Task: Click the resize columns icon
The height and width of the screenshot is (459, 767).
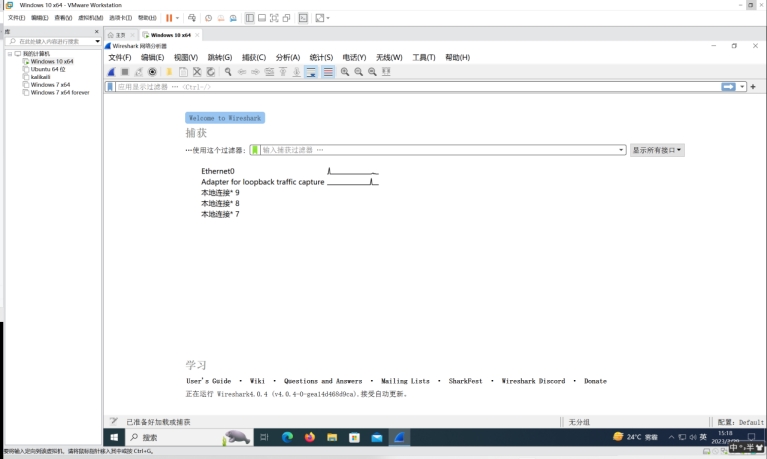Action: point(386,72)
